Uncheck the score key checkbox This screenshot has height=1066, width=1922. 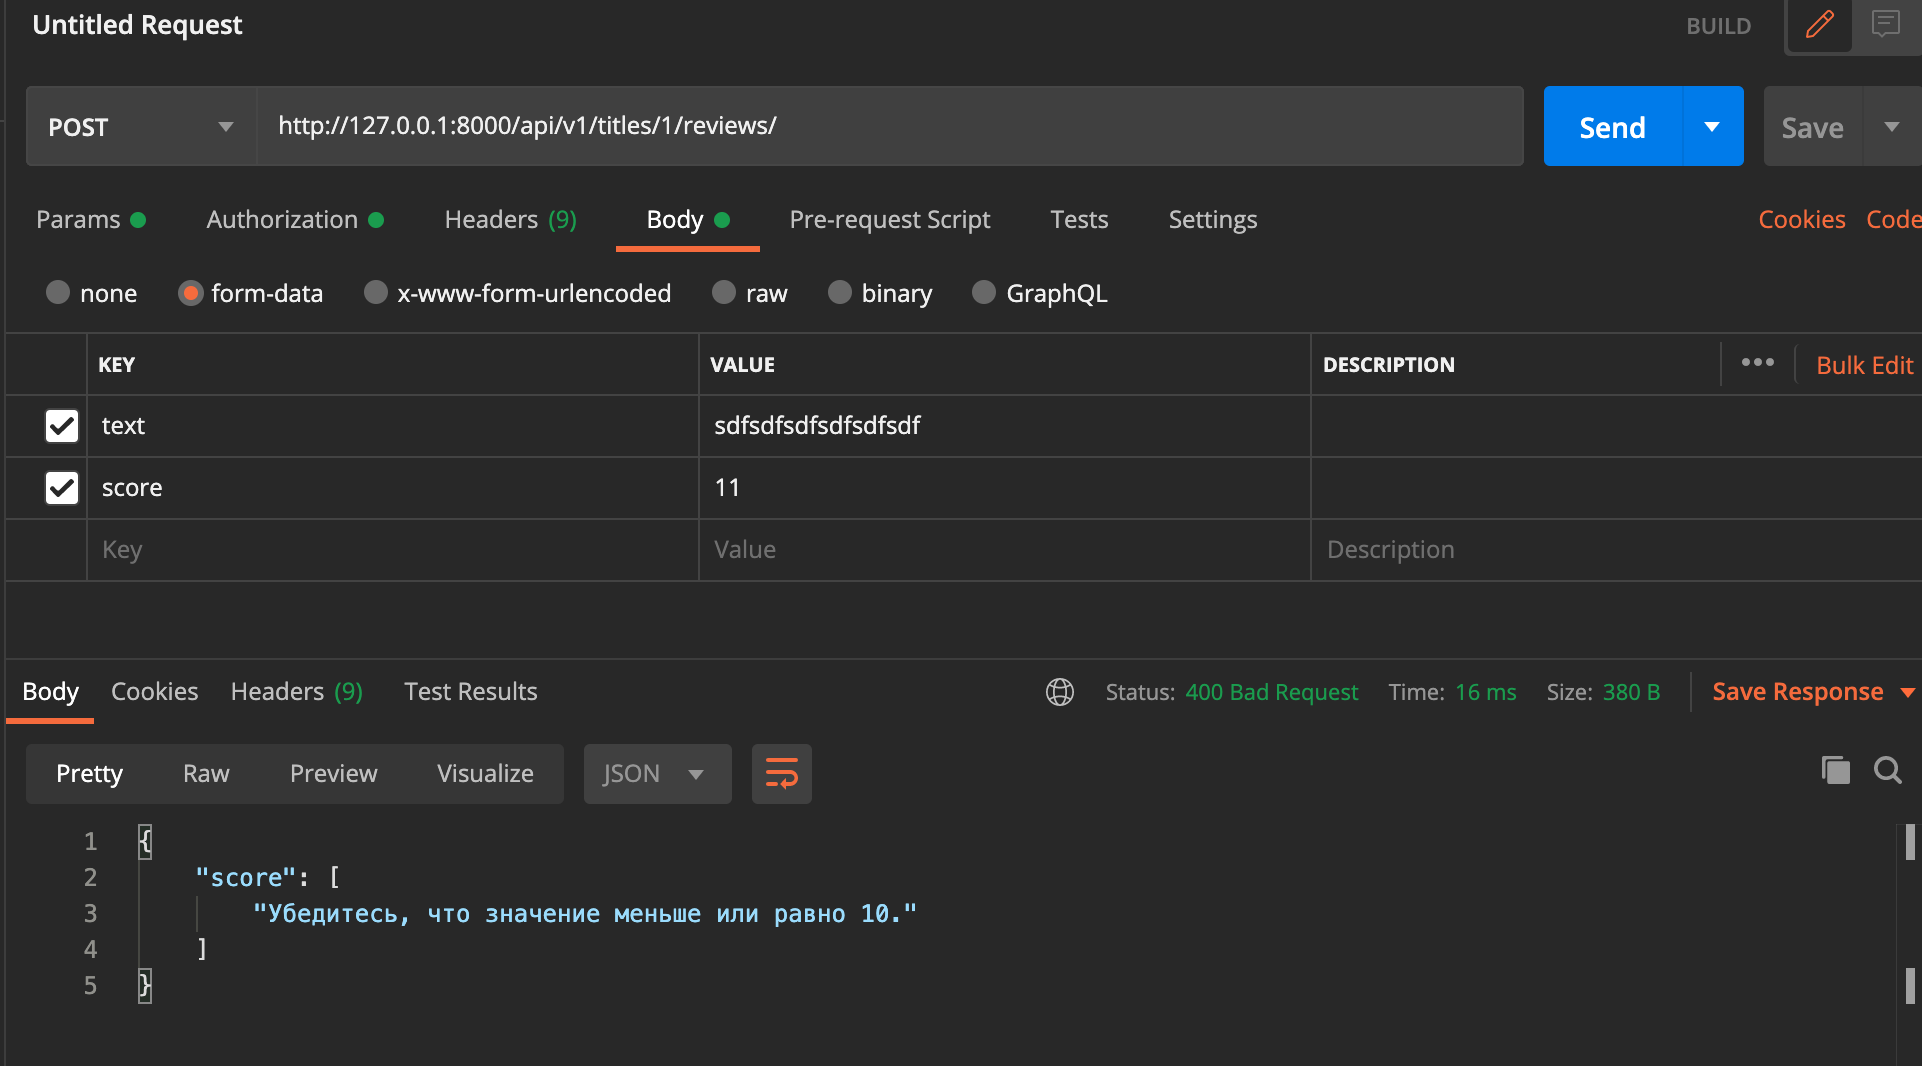click(62, 488)
